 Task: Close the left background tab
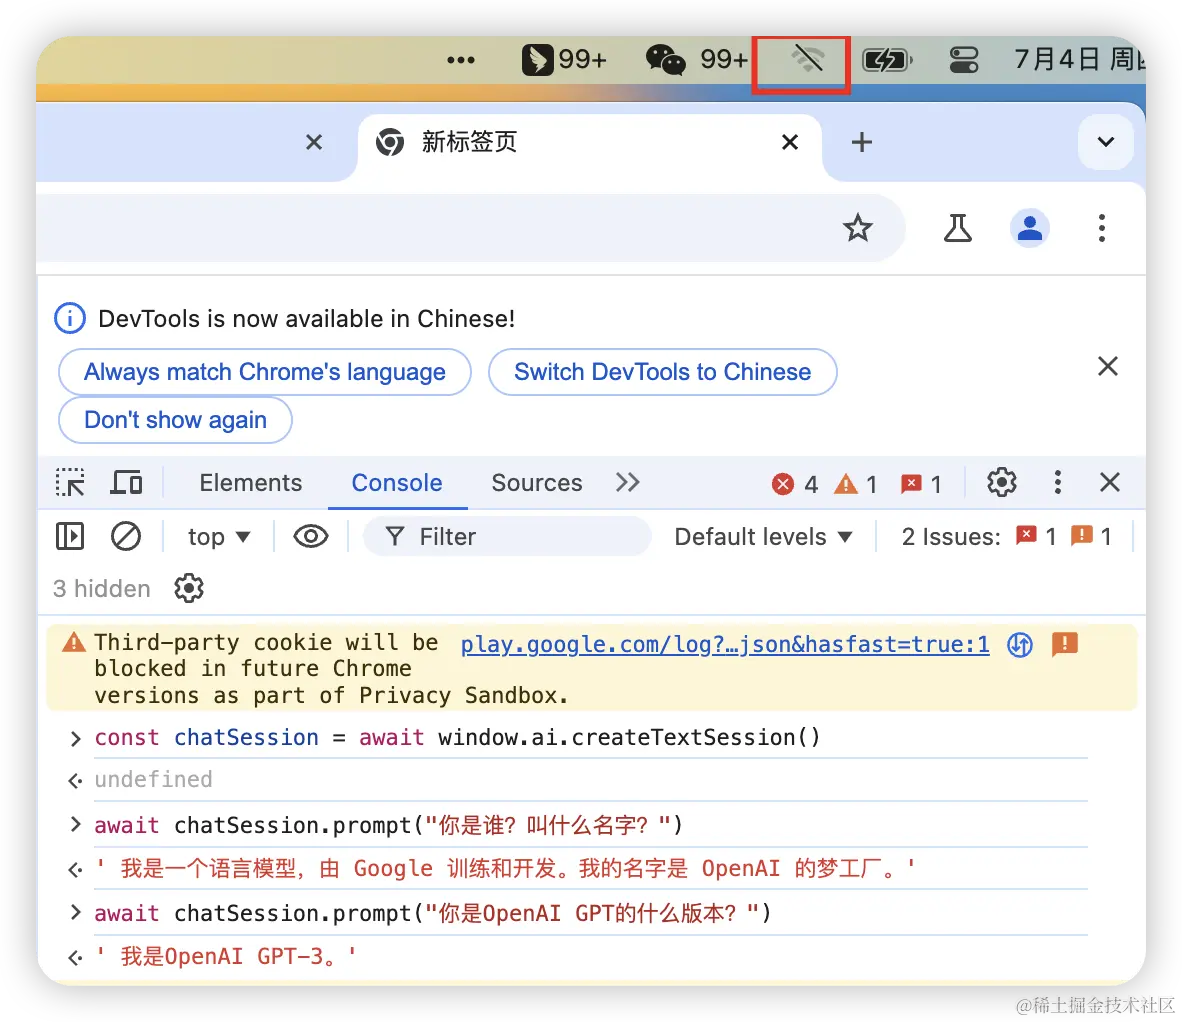click(x=314, y=142)
